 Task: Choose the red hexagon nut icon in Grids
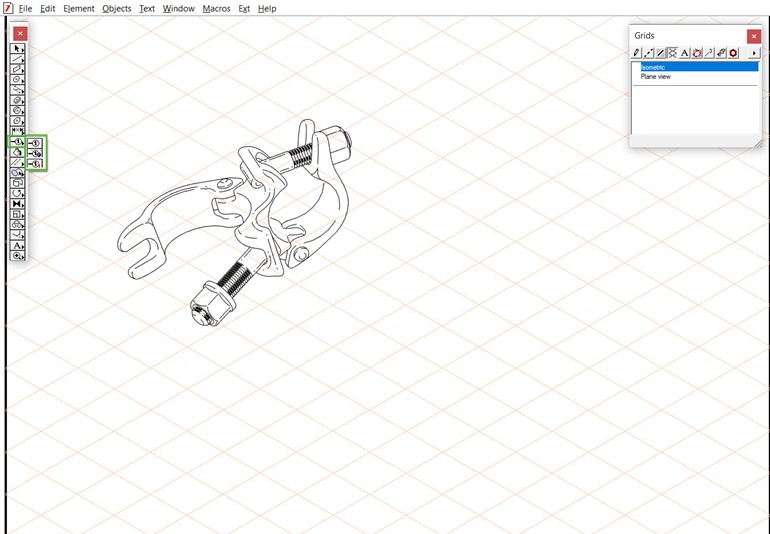pyautogui.click(x=733, y=53)
